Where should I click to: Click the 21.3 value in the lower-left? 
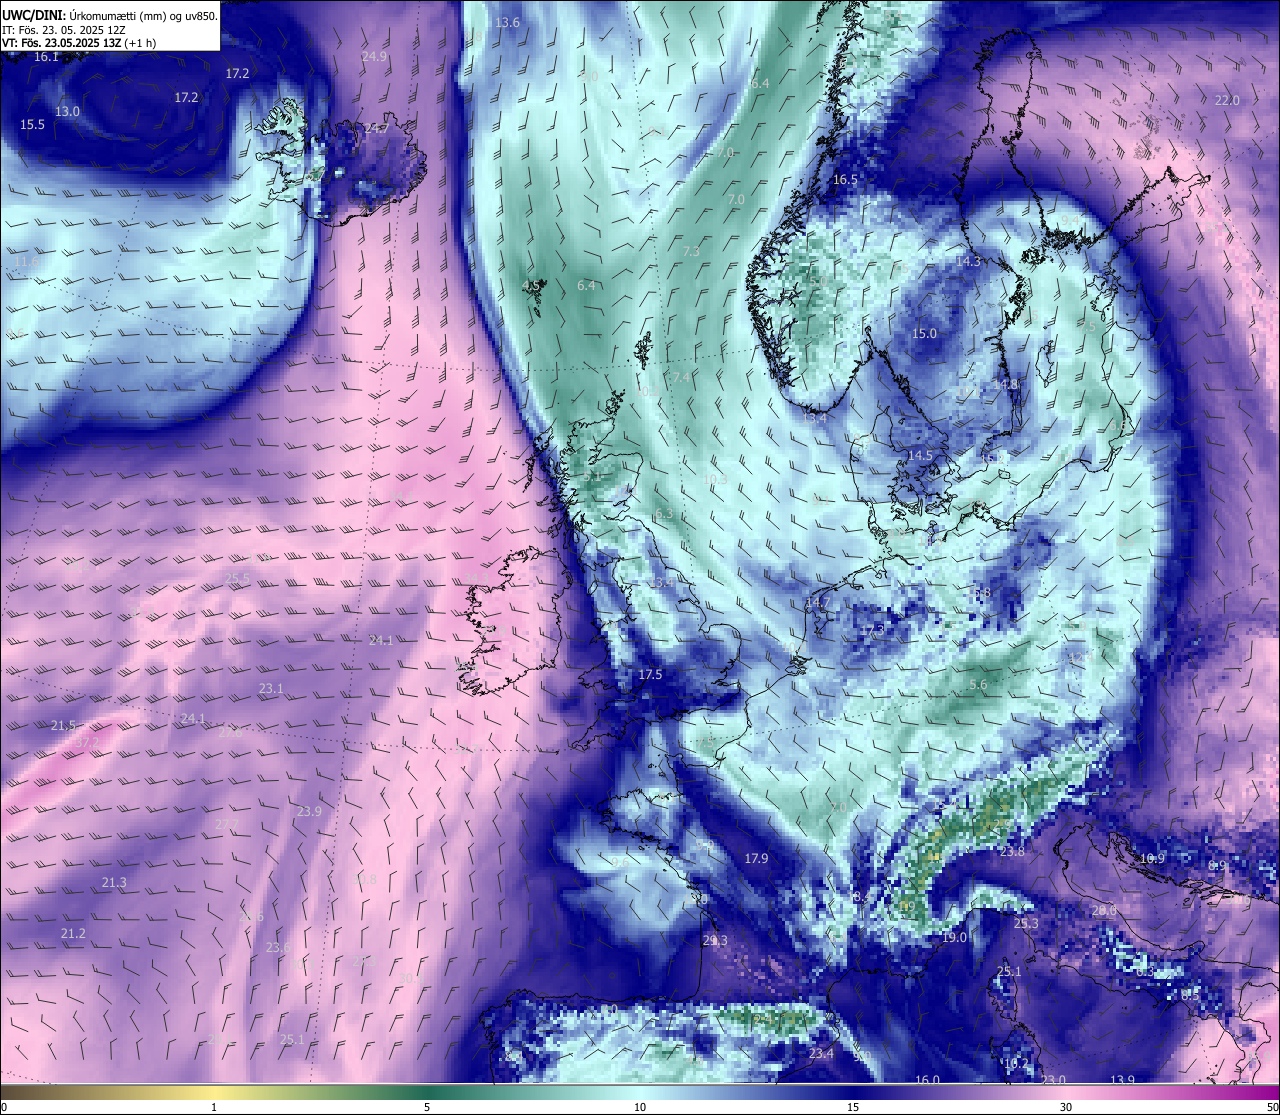click(x=114, y=883)
